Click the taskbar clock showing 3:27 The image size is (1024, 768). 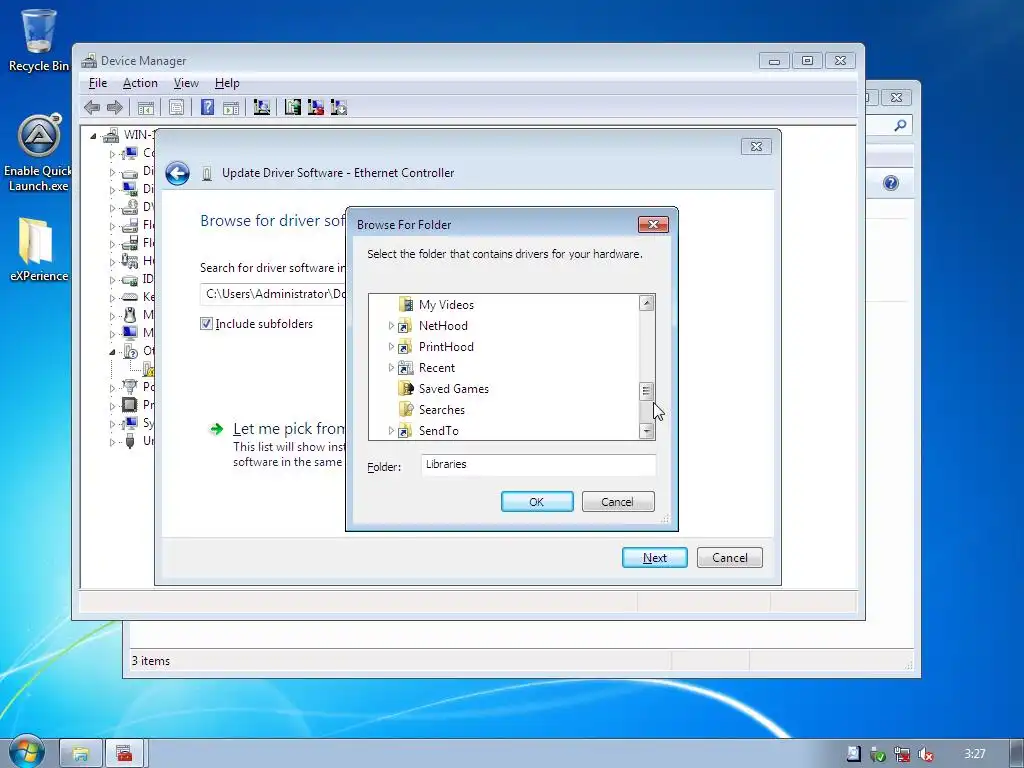[974, 754]
